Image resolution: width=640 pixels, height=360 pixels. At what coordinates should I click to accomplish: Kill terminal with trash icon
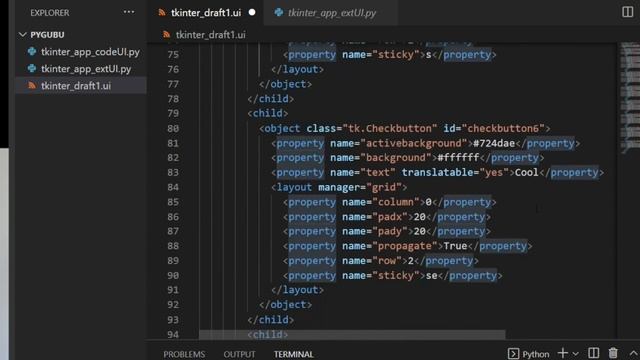click(613, 353)
